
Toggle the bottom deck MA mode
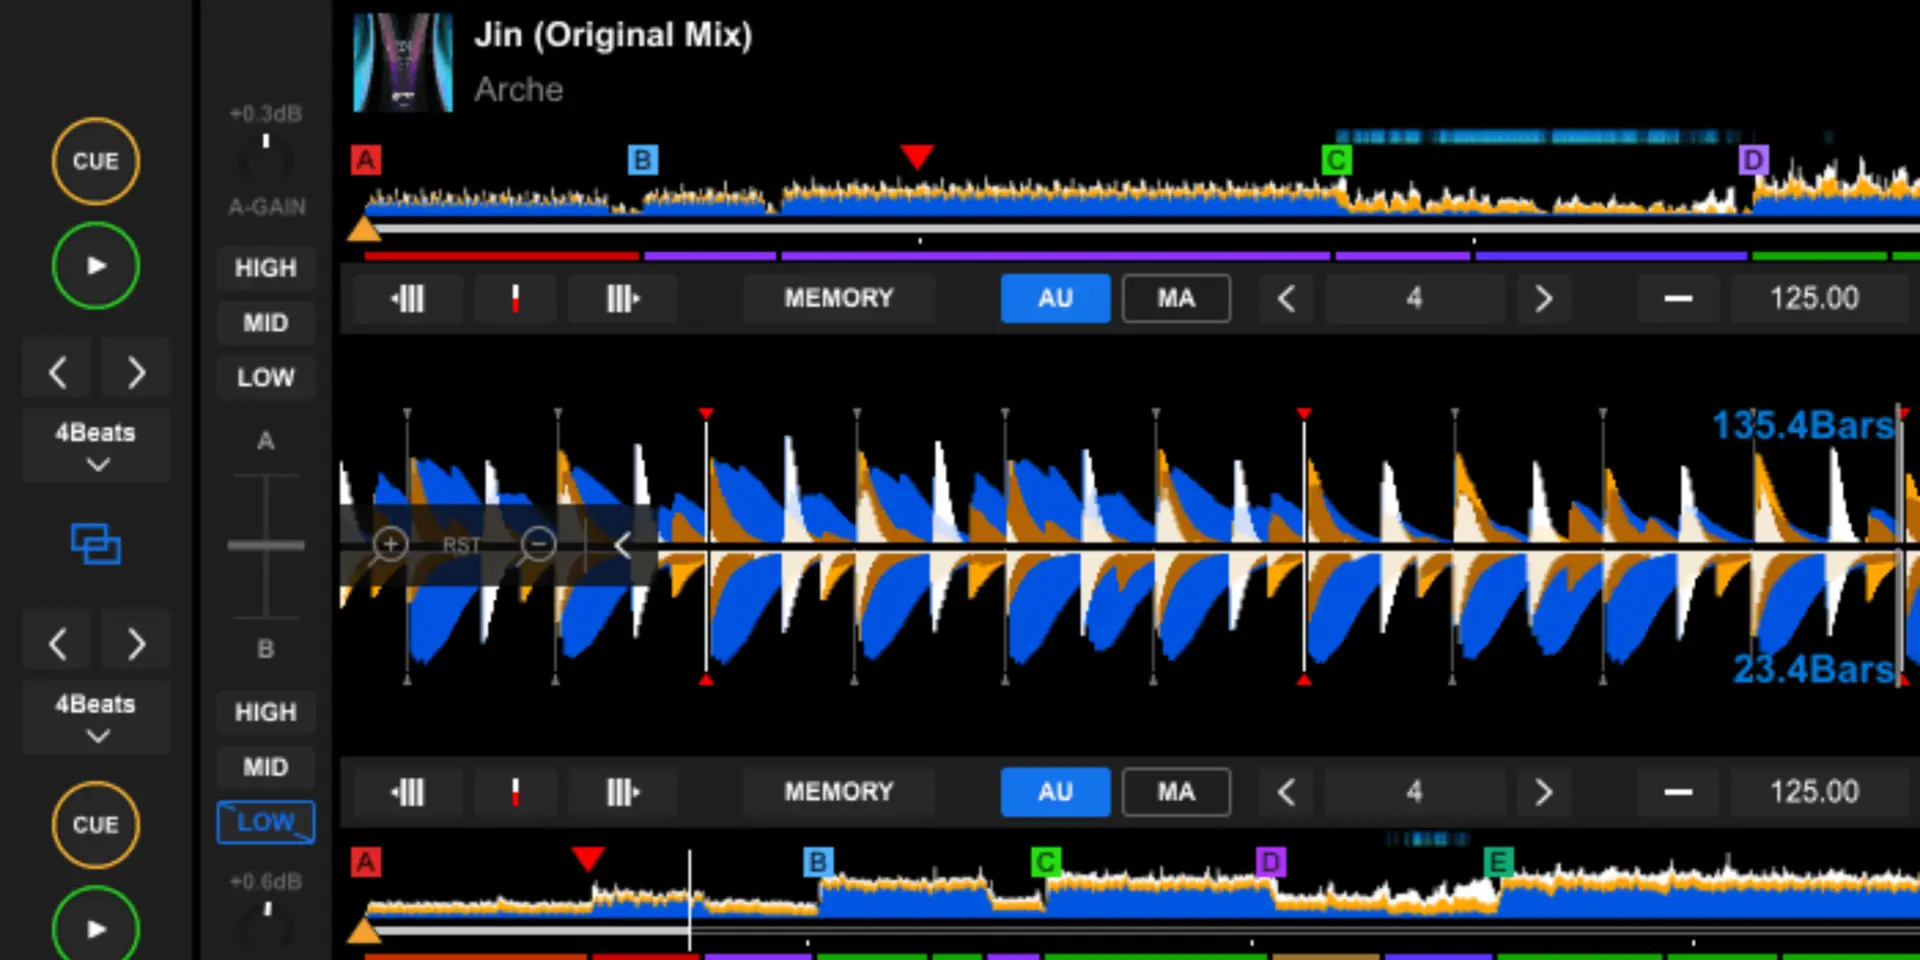click(1176, 792)
